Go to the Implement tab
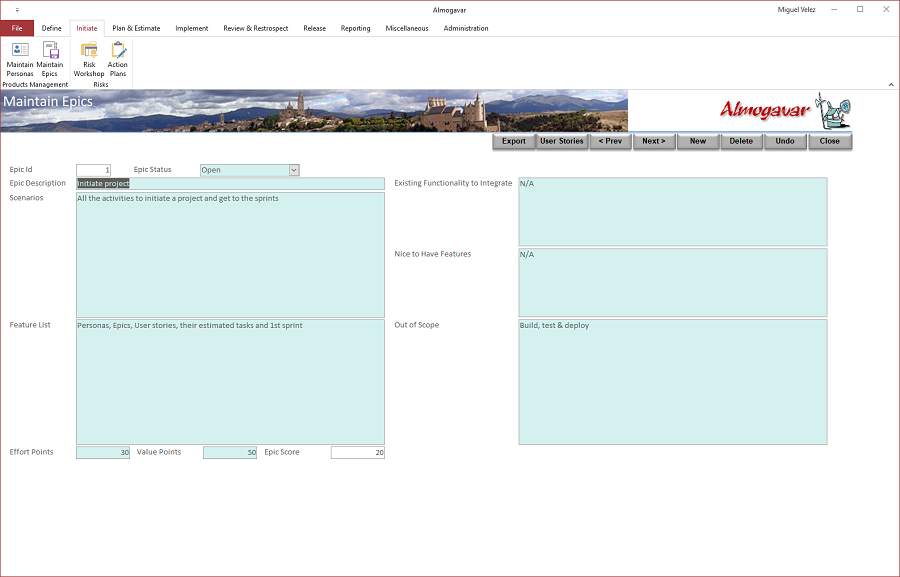Screen dimensions: 900x577 point(192,28)
